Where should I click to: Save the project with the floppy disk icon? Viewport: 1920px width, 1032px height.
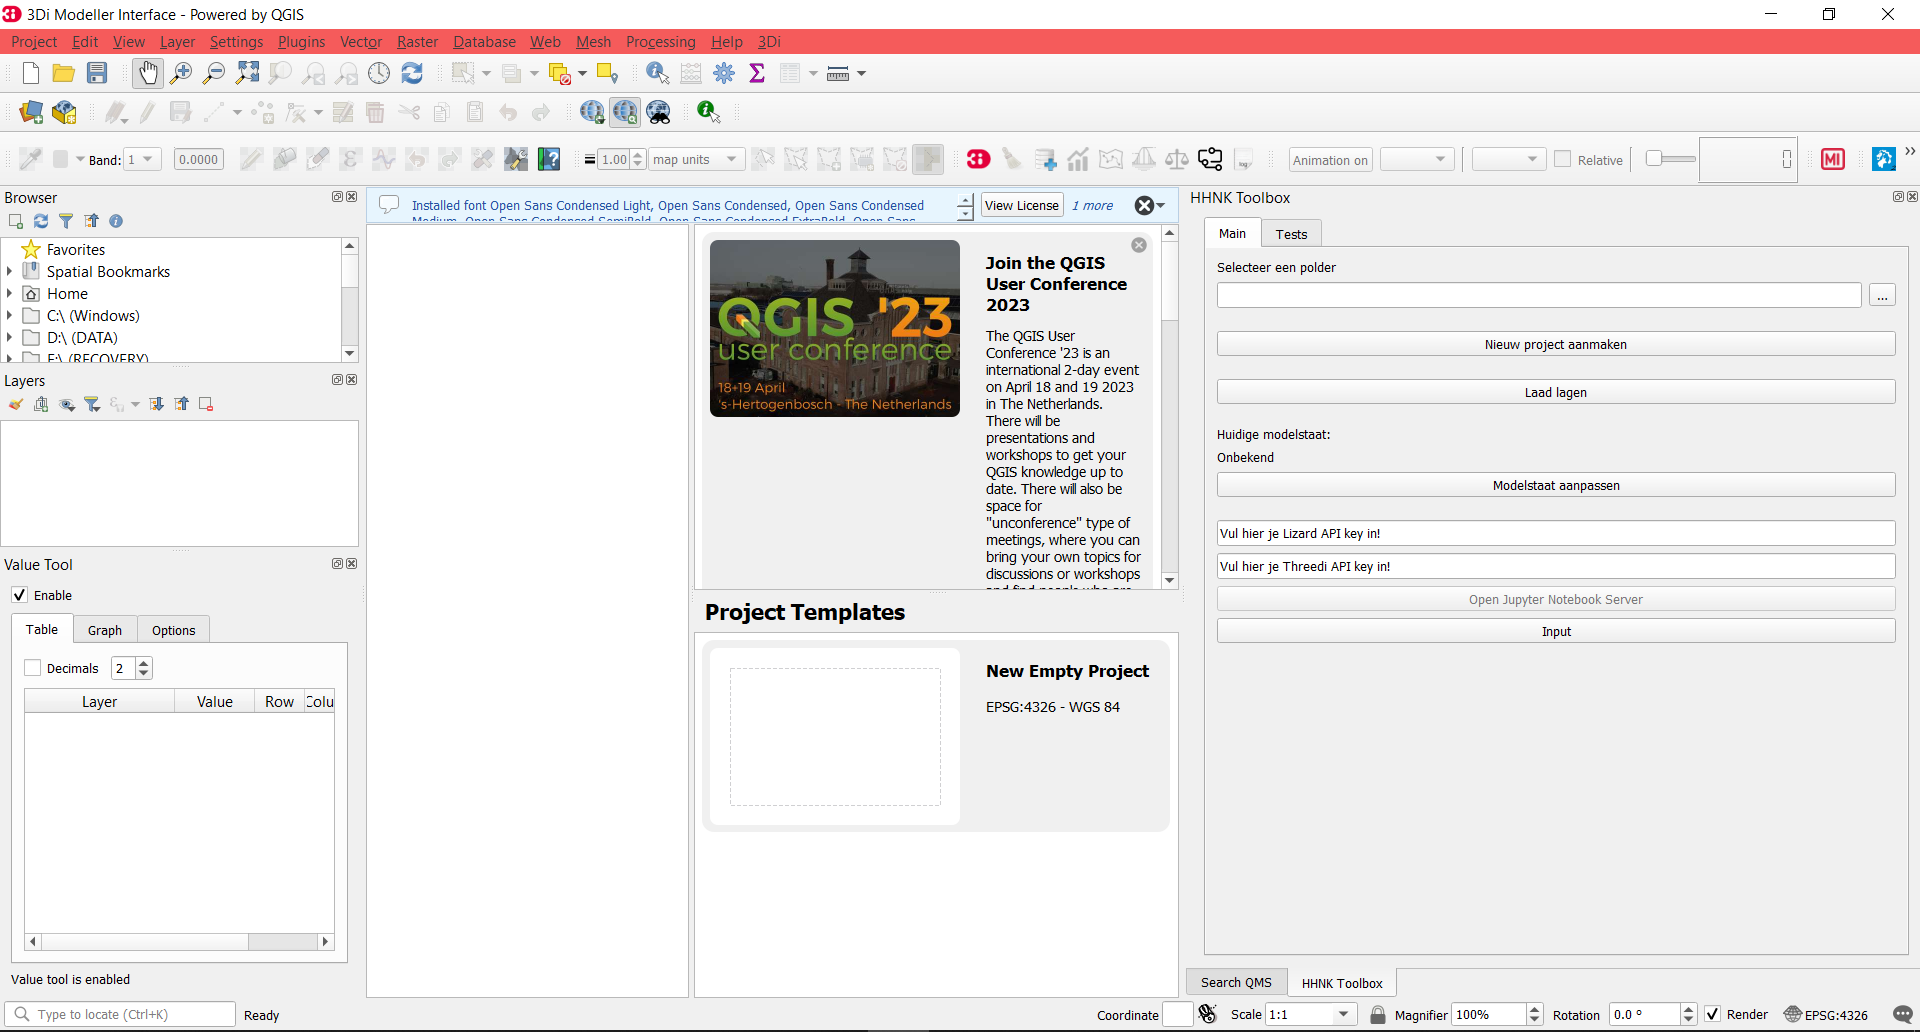[97, 73]
